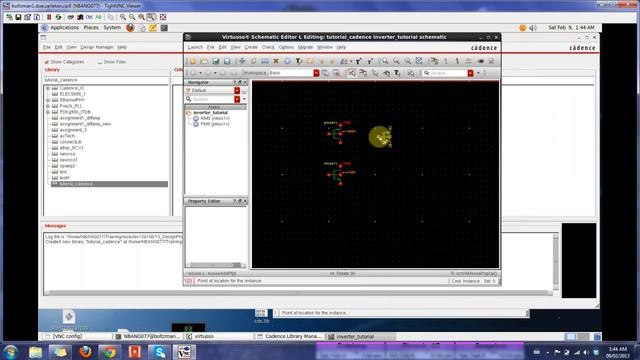
Task: Click the Navigator search field
Action: click(x=213, y=99)
